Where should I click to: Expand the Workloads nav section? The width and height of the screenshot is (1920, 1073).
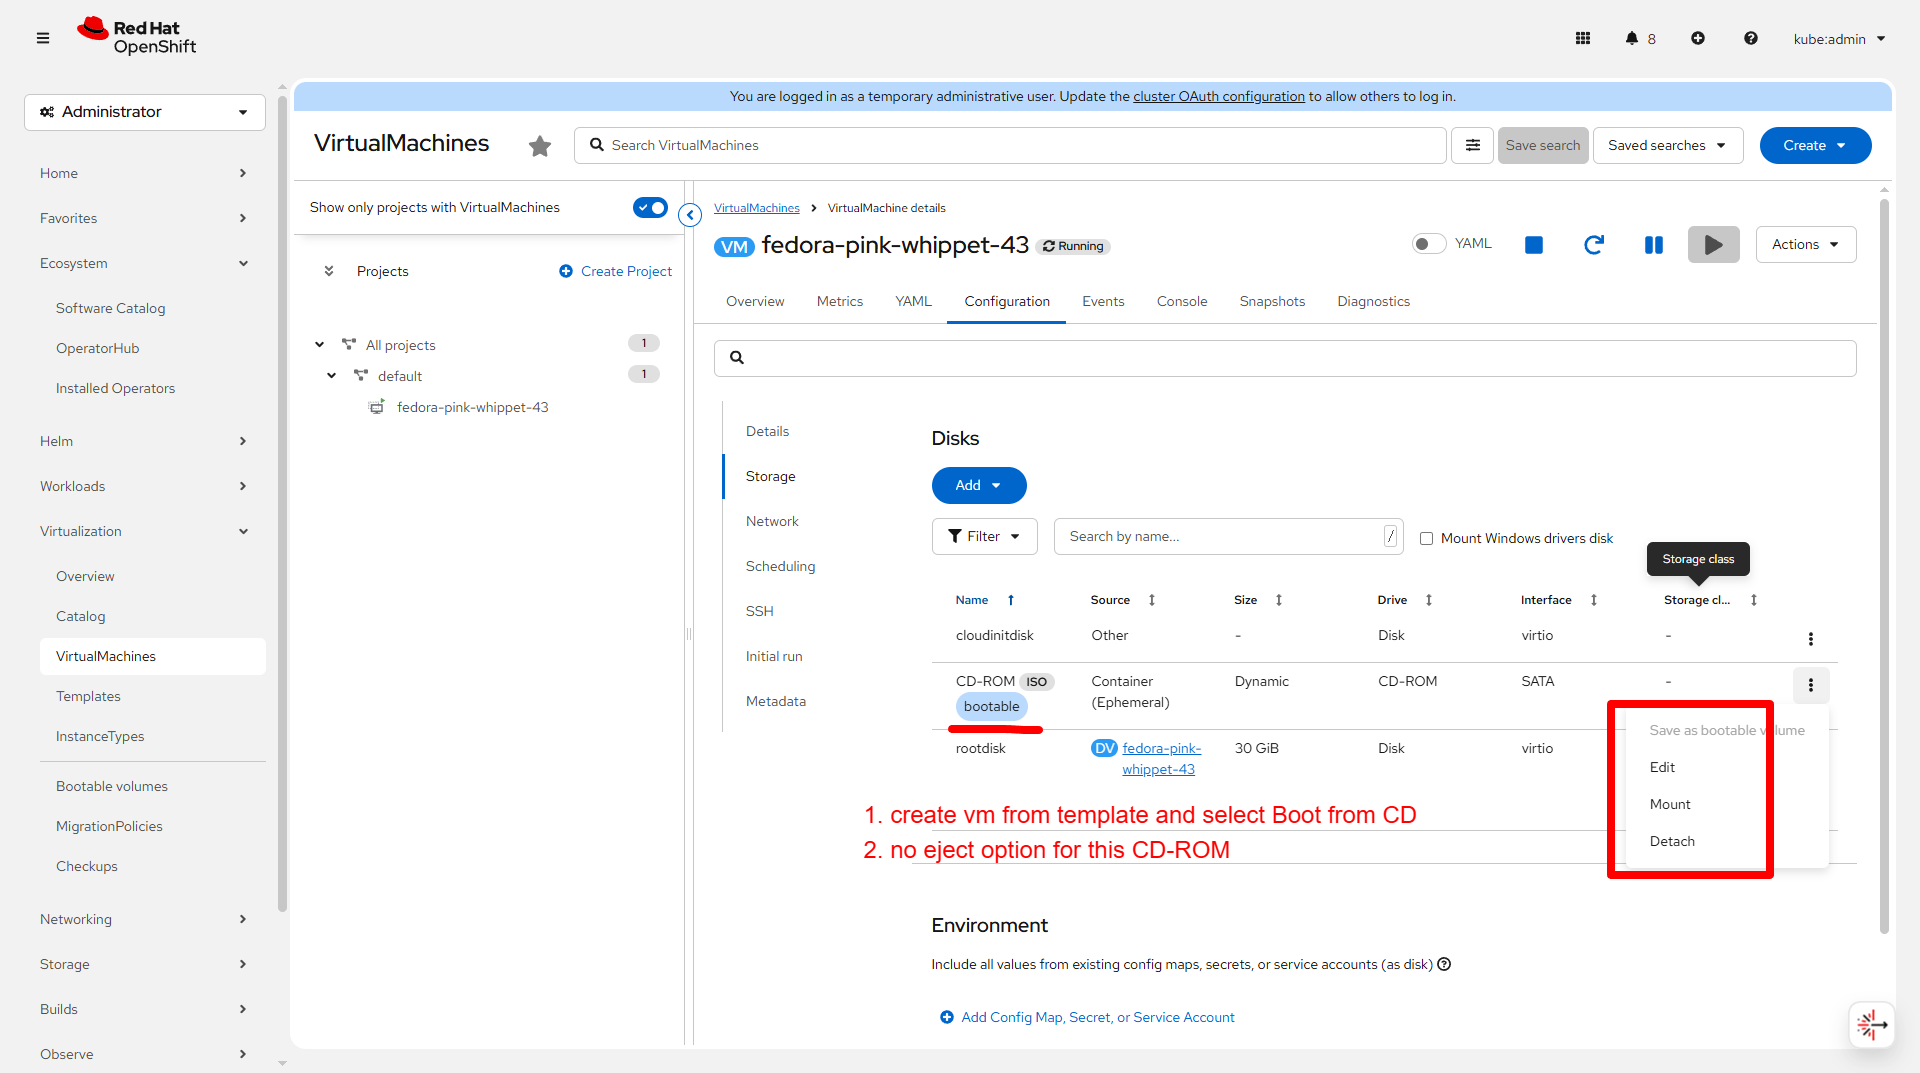point(144,486)
